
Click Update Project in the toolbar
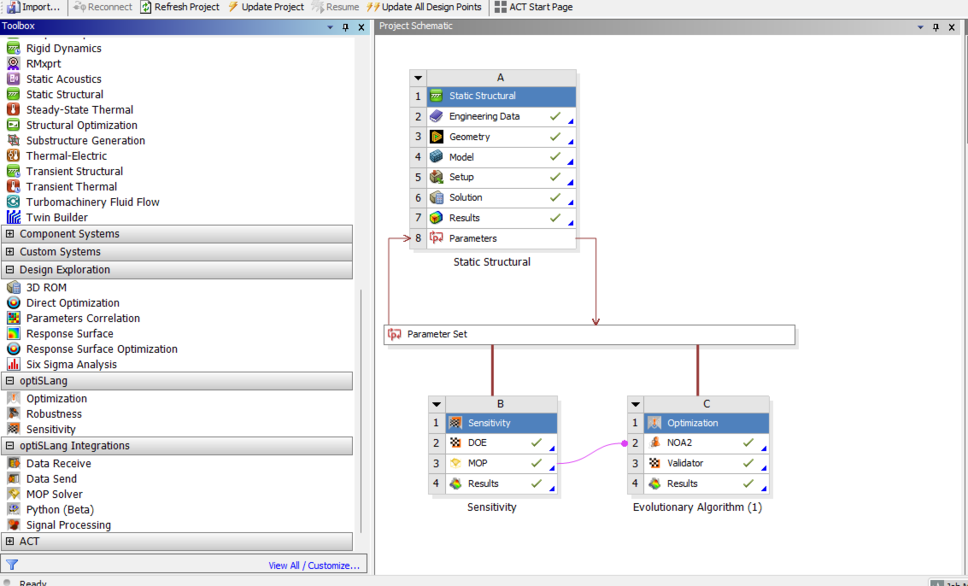click(x=266, y=7)
